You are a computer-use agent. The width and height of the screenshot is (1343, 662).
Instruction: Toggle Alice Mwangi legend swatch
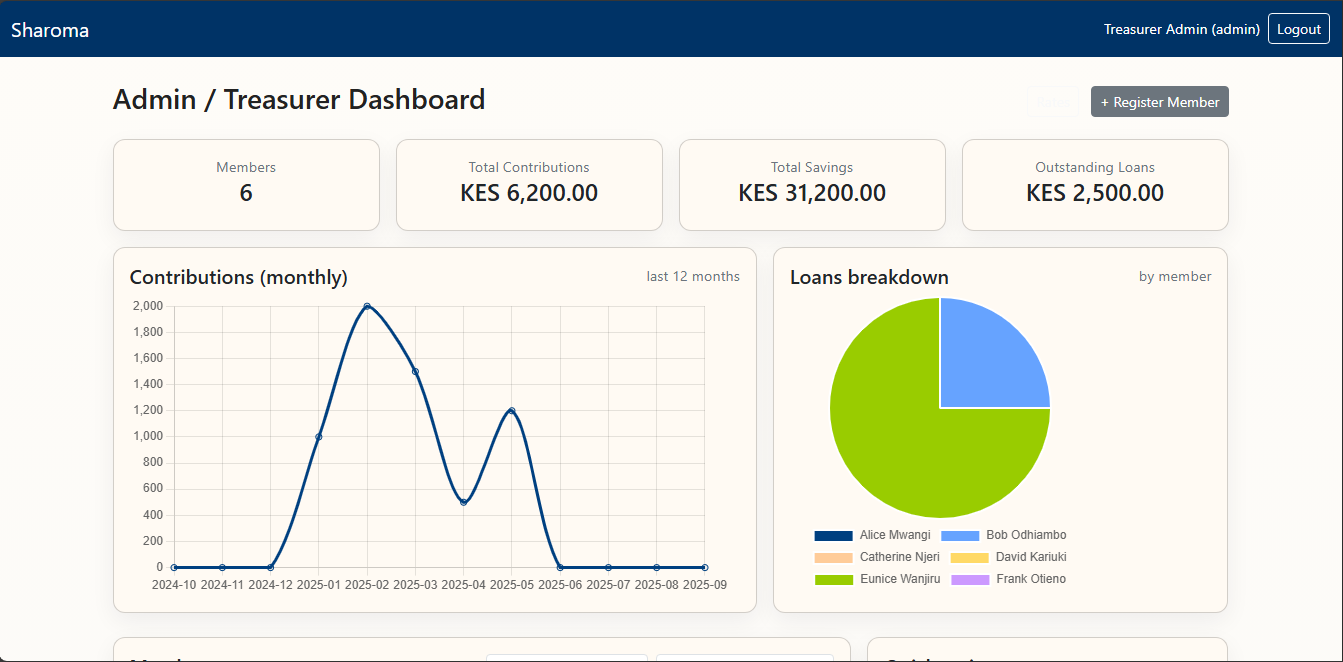(833, 536)
